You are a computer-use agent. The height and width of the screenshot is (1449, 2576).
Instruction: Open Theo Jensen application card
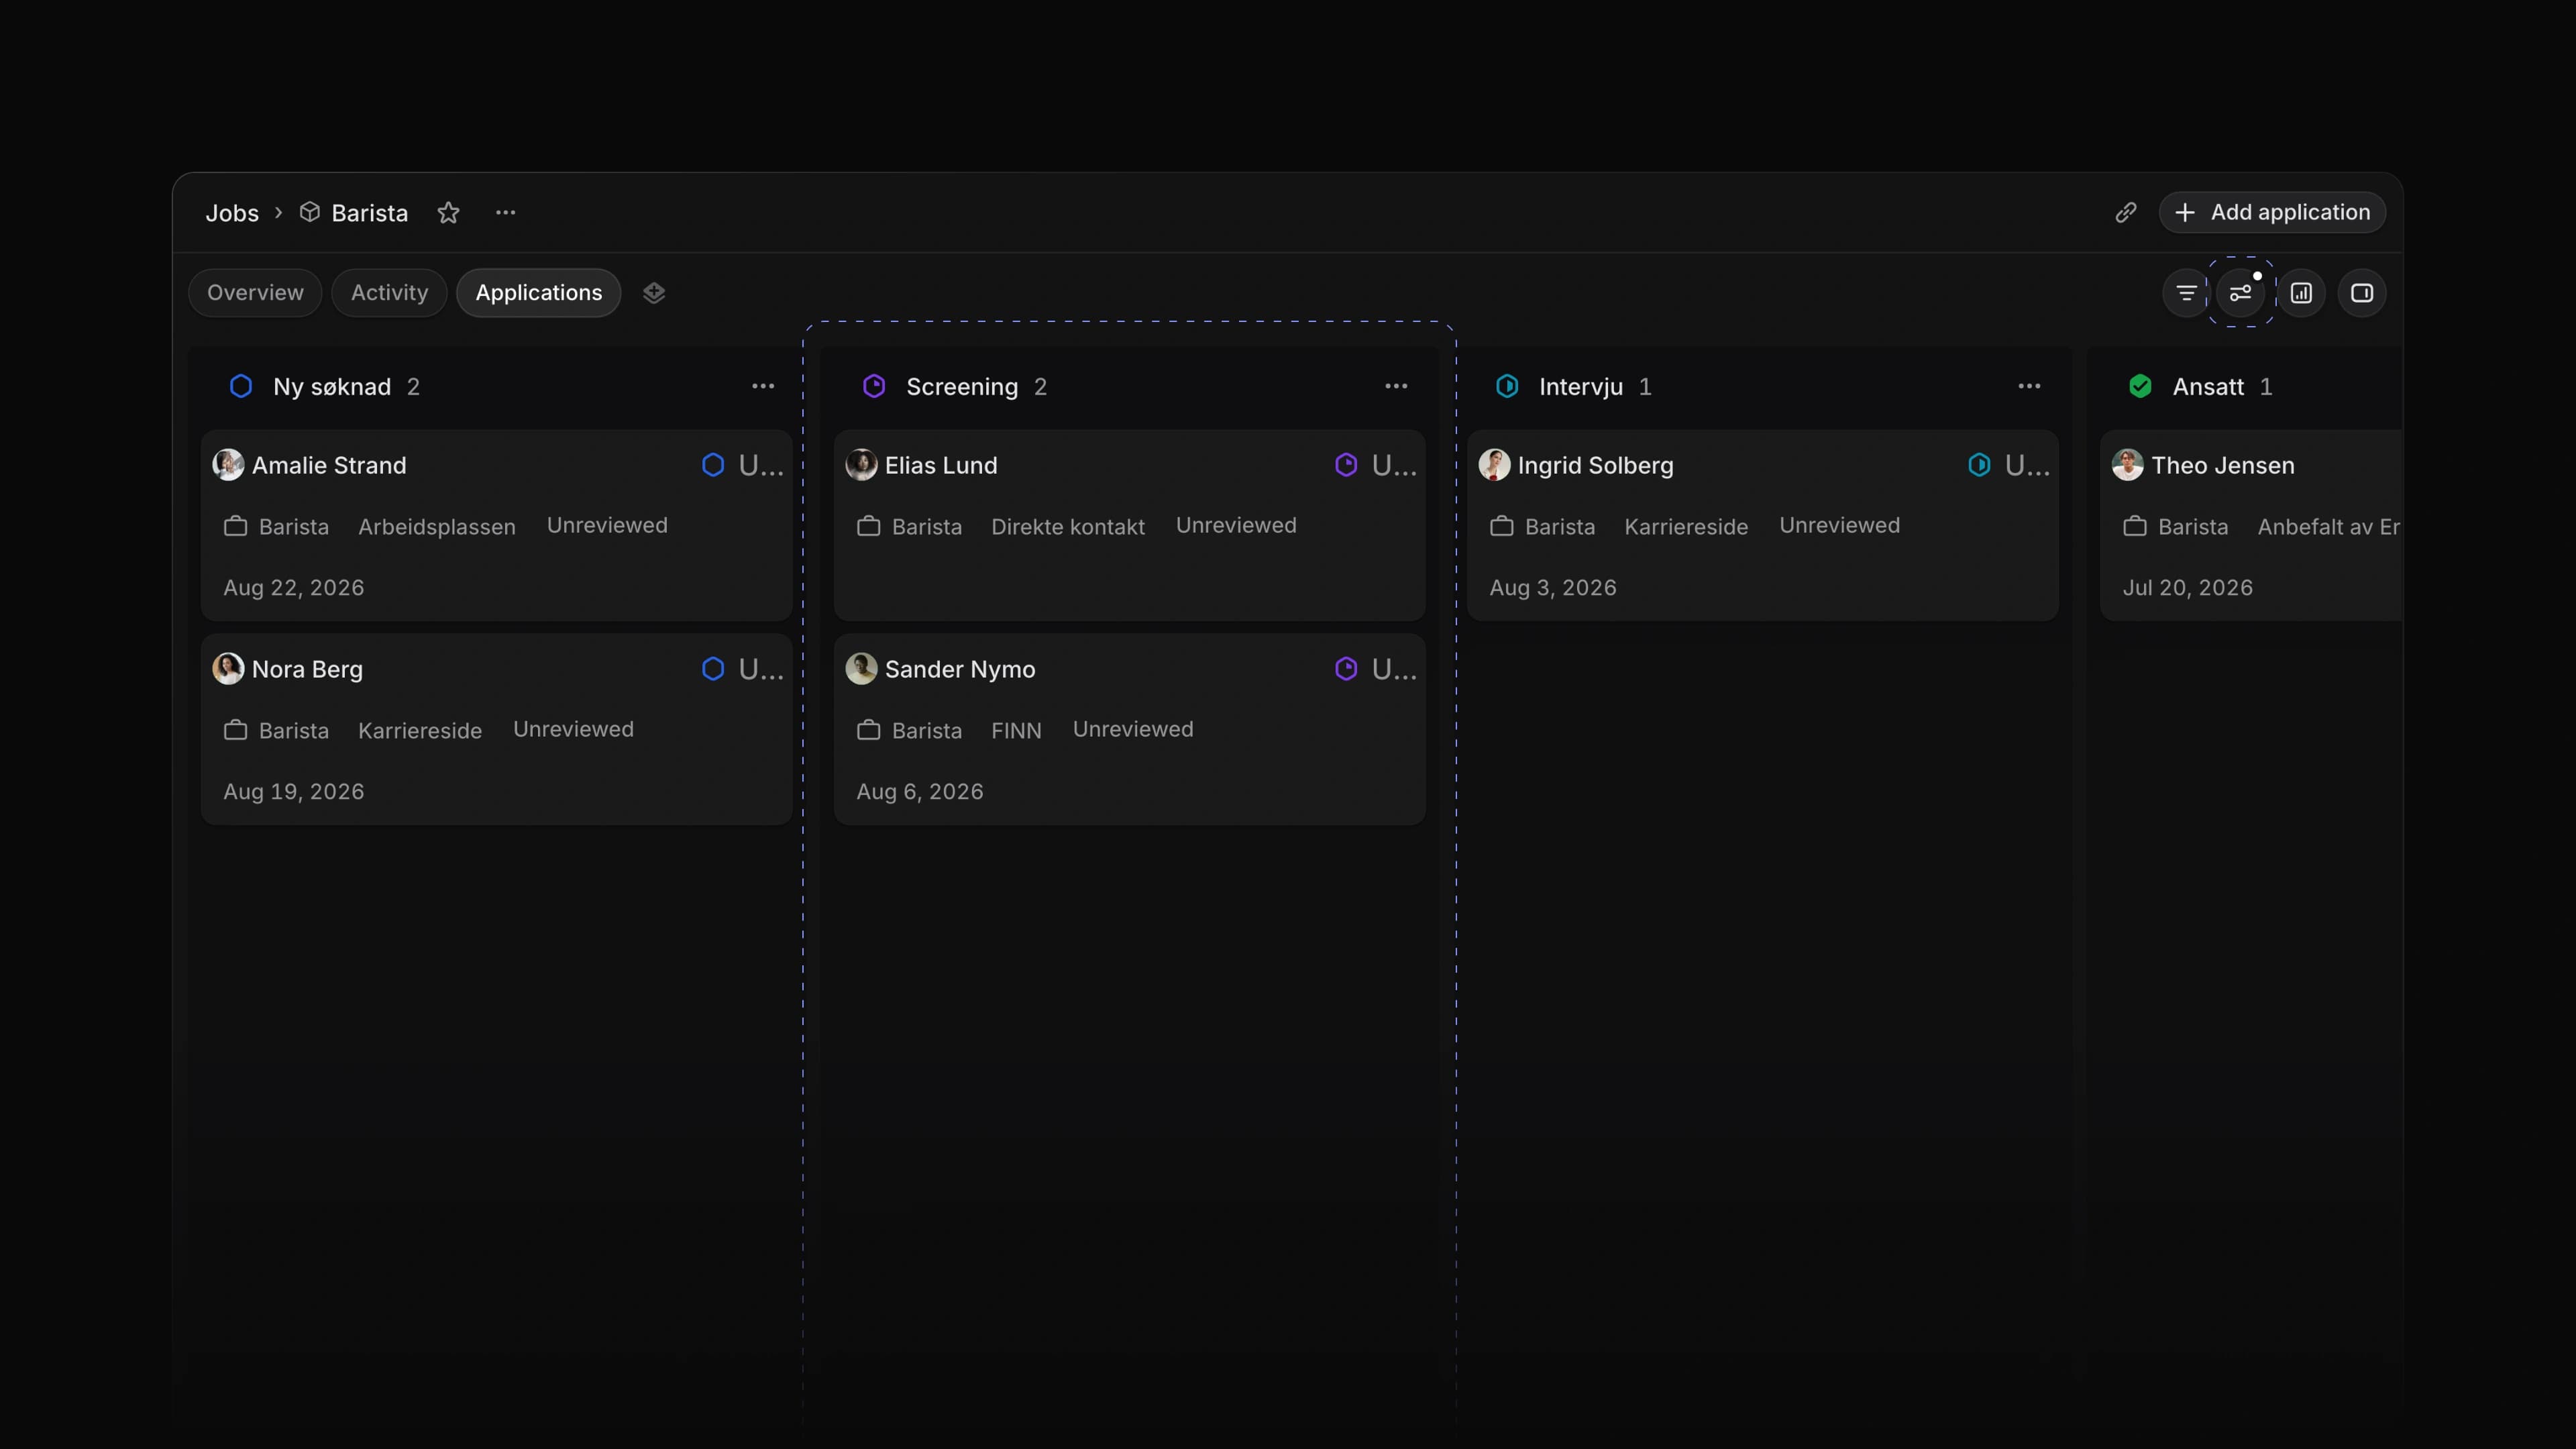coord(2251,526)
